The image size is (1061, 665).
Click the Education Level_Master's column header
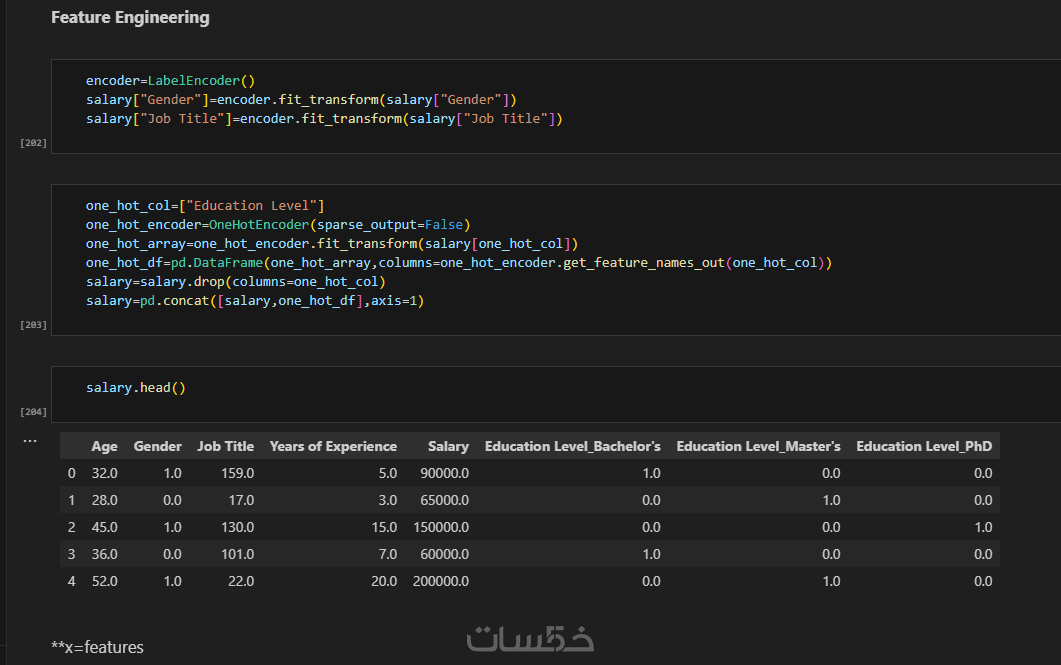(758, 447)
